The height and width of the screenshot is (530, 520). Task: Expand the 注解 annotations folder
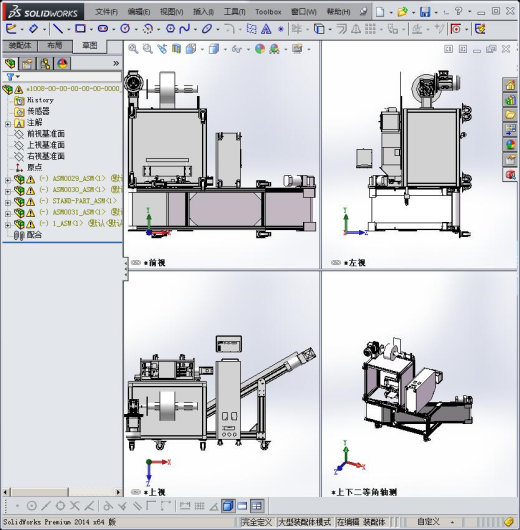8,124
